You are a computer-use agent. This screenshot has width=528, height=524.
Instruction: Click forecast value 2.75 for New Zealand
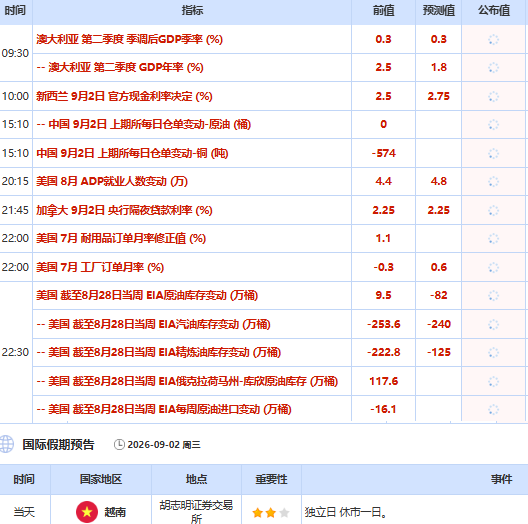[x=439, y=96]
